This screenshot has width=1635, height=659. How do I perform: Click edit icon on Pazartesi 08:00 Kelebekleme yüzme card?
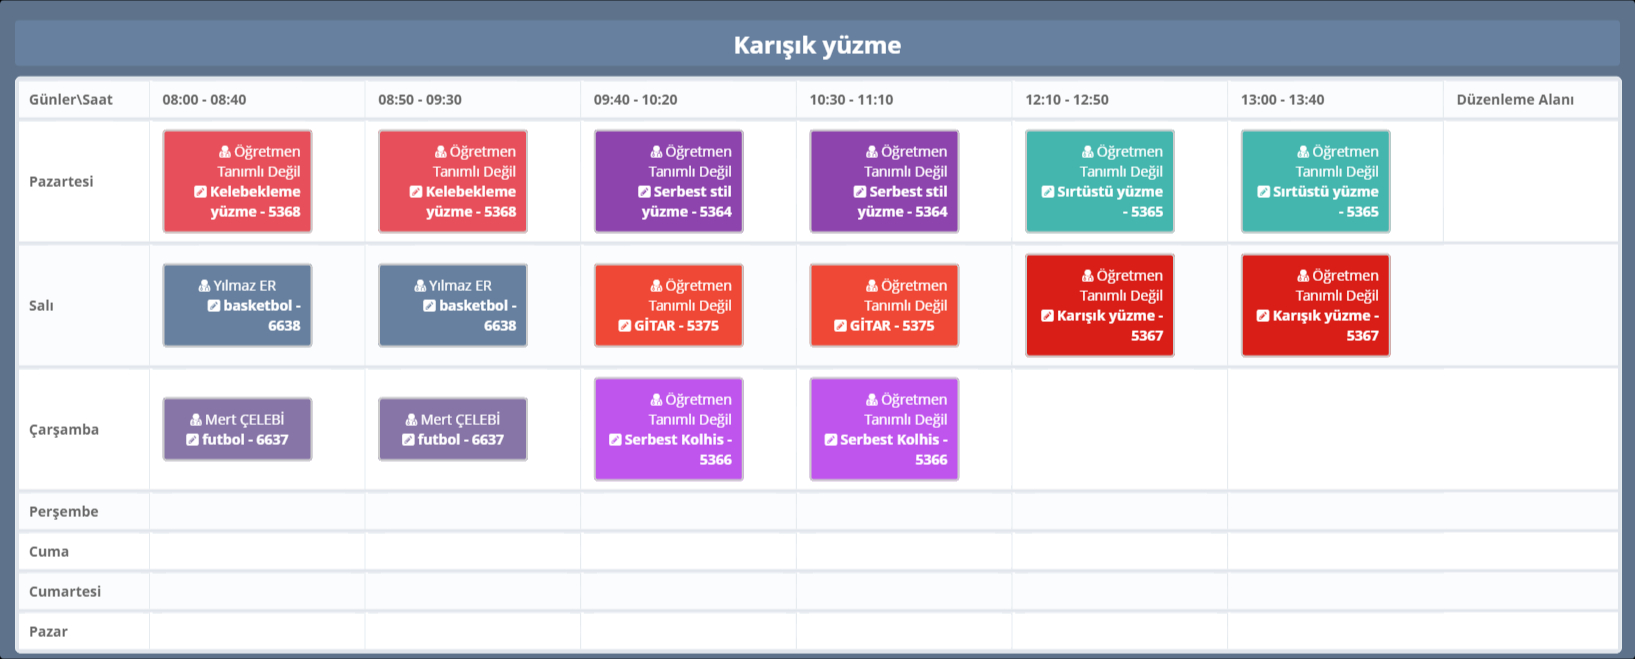tap(200, 192)
